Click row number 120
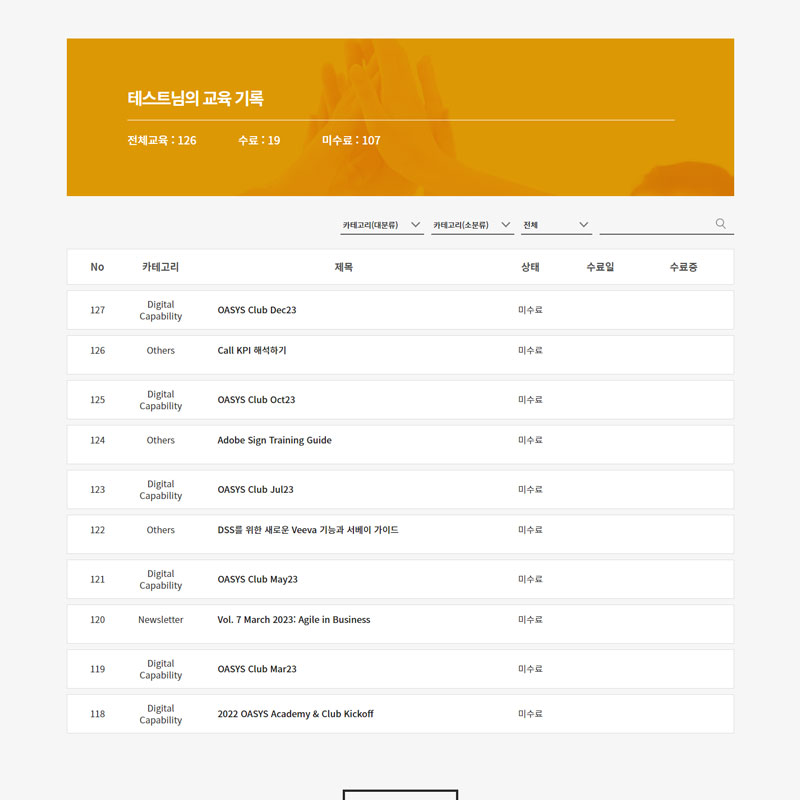Image resolution: width=800 pixels, height=800 pixels. click(97, 620)
